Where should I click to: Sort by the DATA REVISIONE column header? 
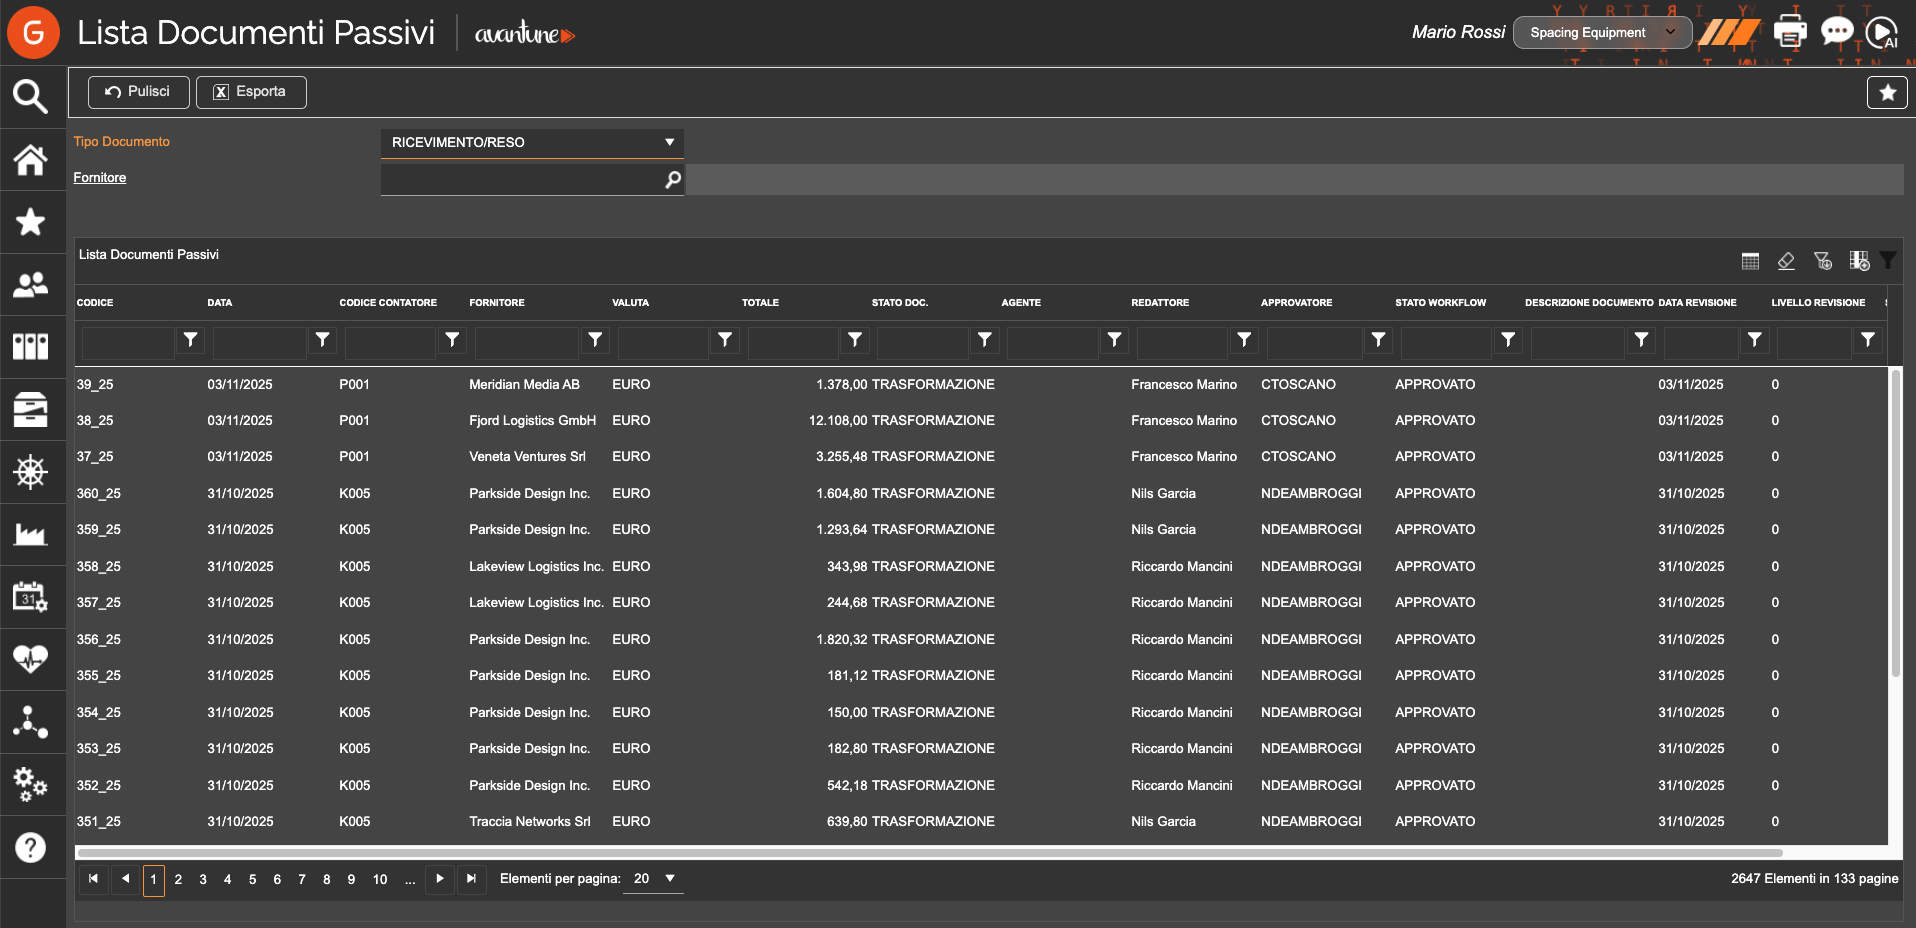(x=1697, y=303)
